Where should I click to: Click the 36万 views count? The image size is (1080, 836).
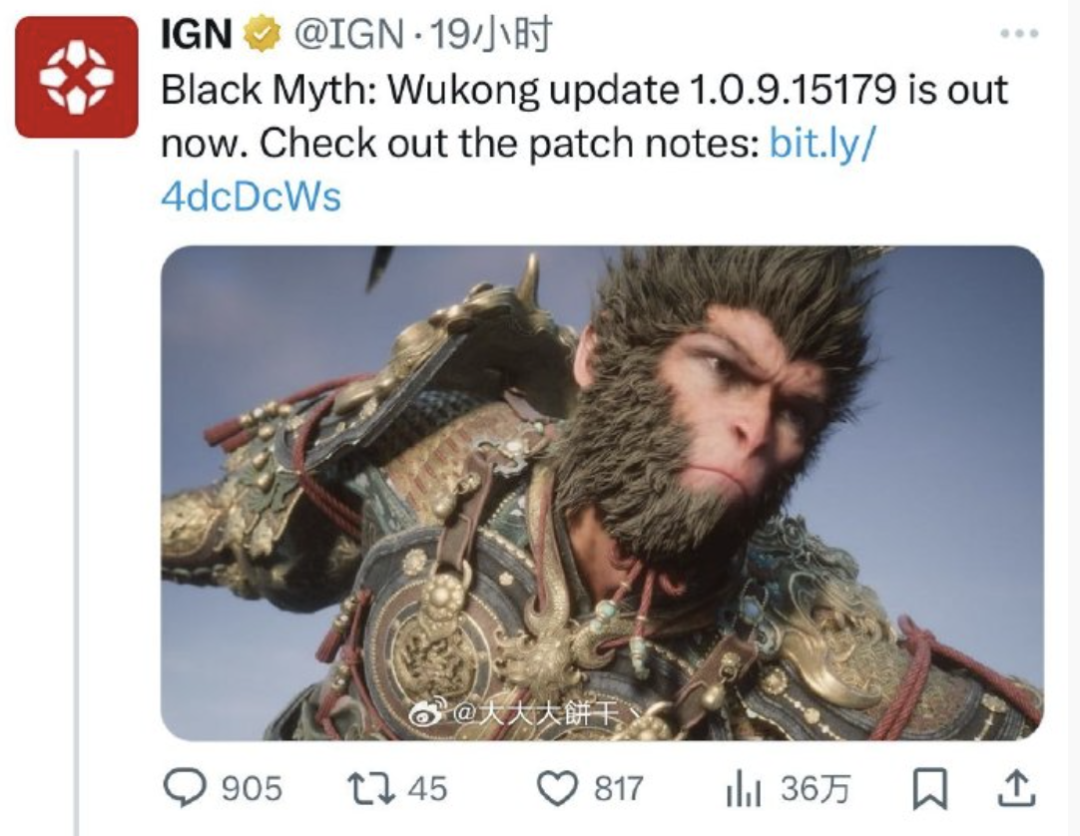coord(816,789)
